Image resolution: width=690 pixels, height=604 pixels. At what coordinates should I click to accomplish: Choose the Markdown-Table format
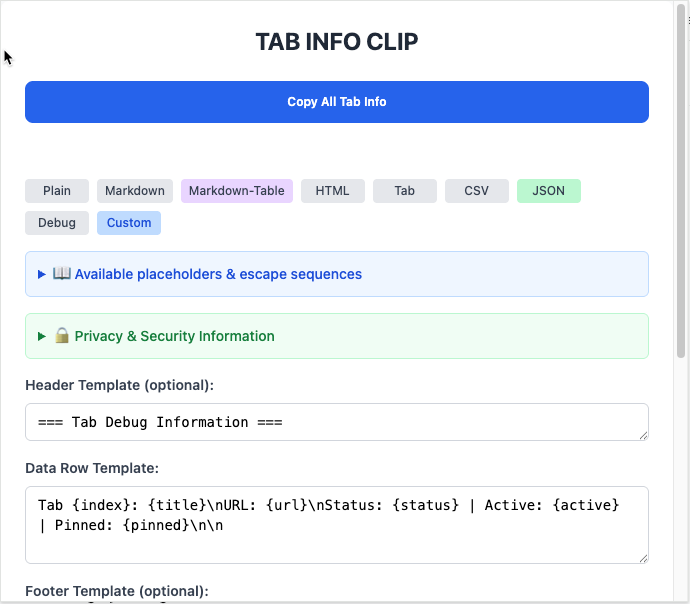237,191
